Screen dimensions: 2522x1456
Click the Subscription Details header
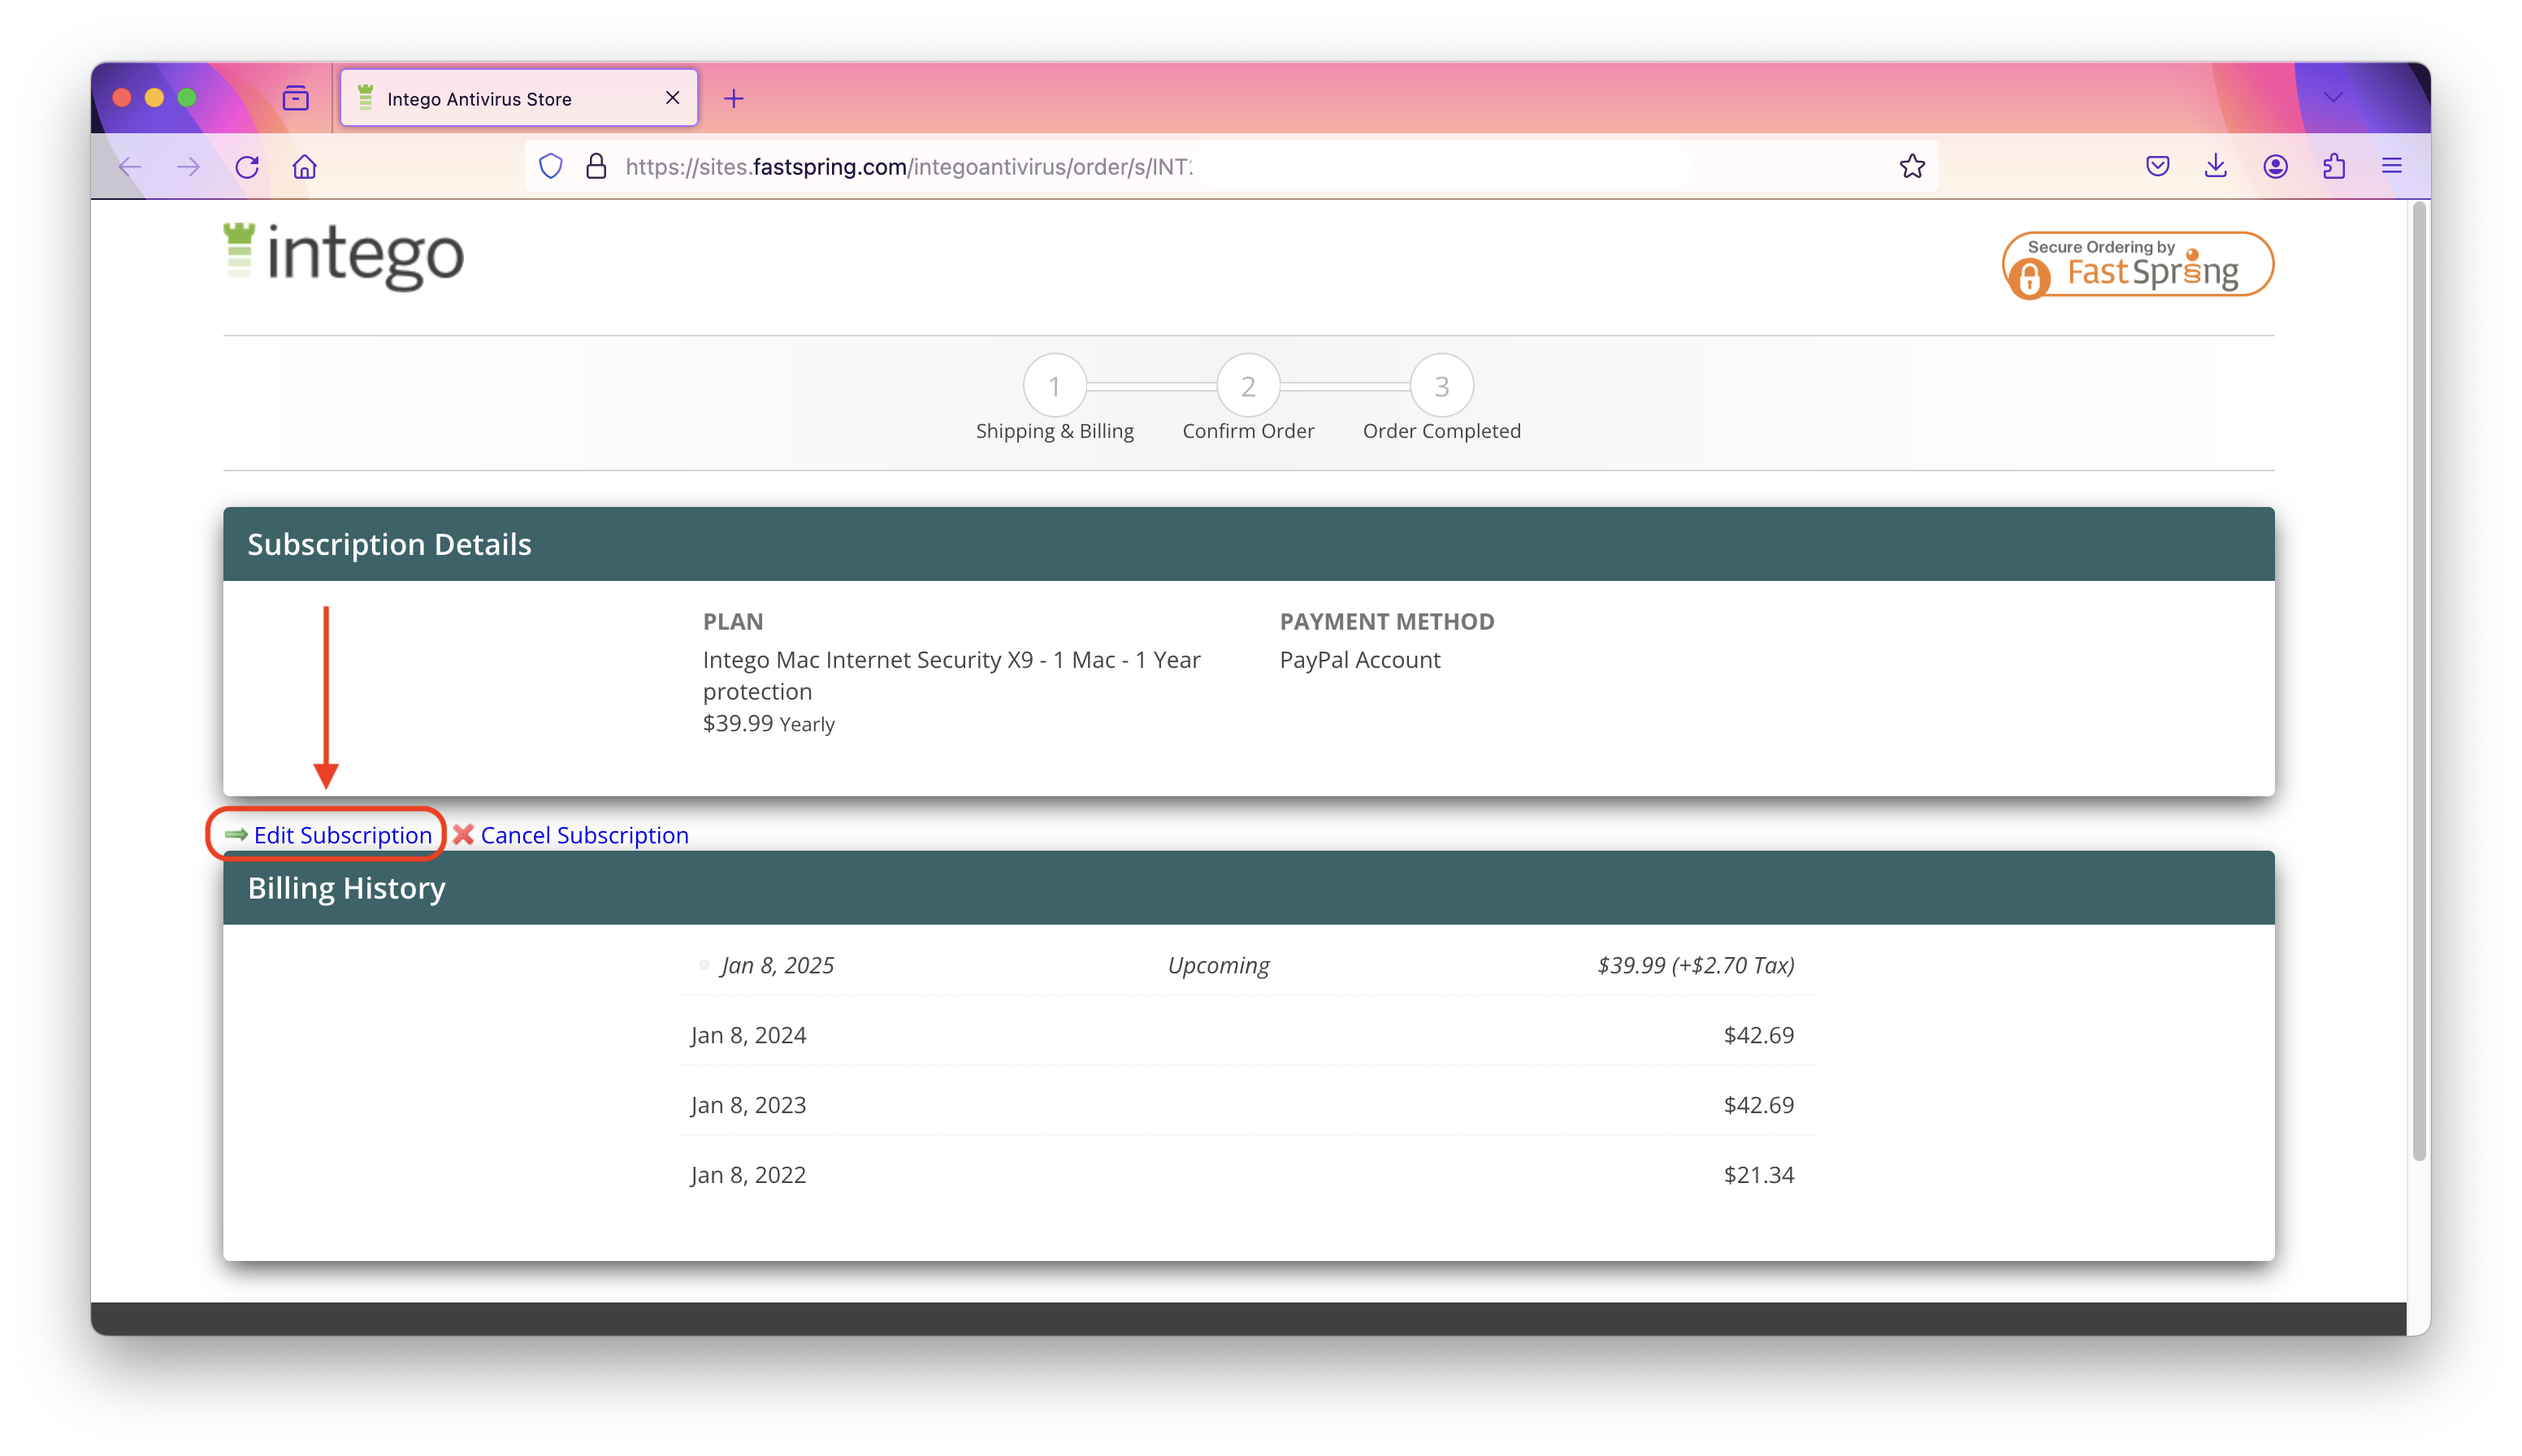(x=1248, y=544)
